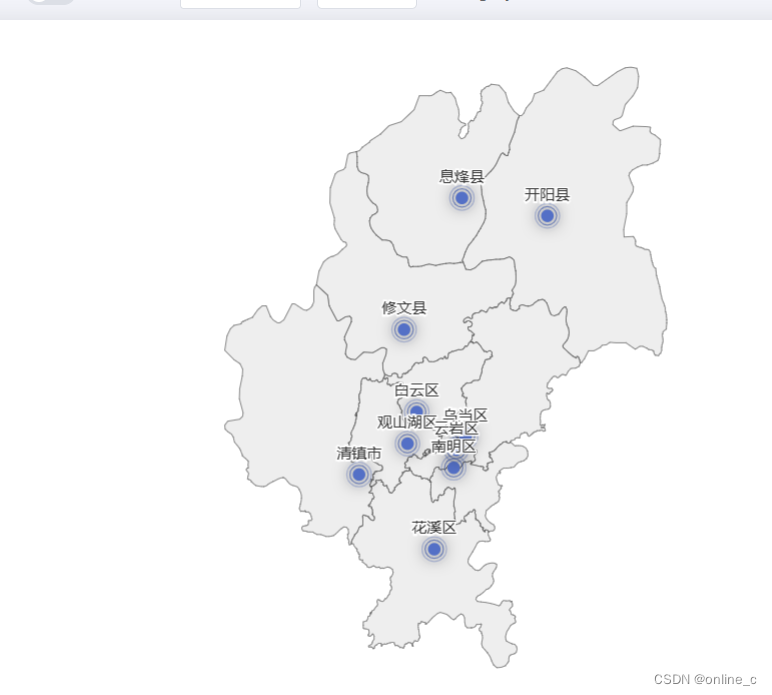Click the blue marker under 花溪区
772x695 pixels.
(x=434, y=549)
